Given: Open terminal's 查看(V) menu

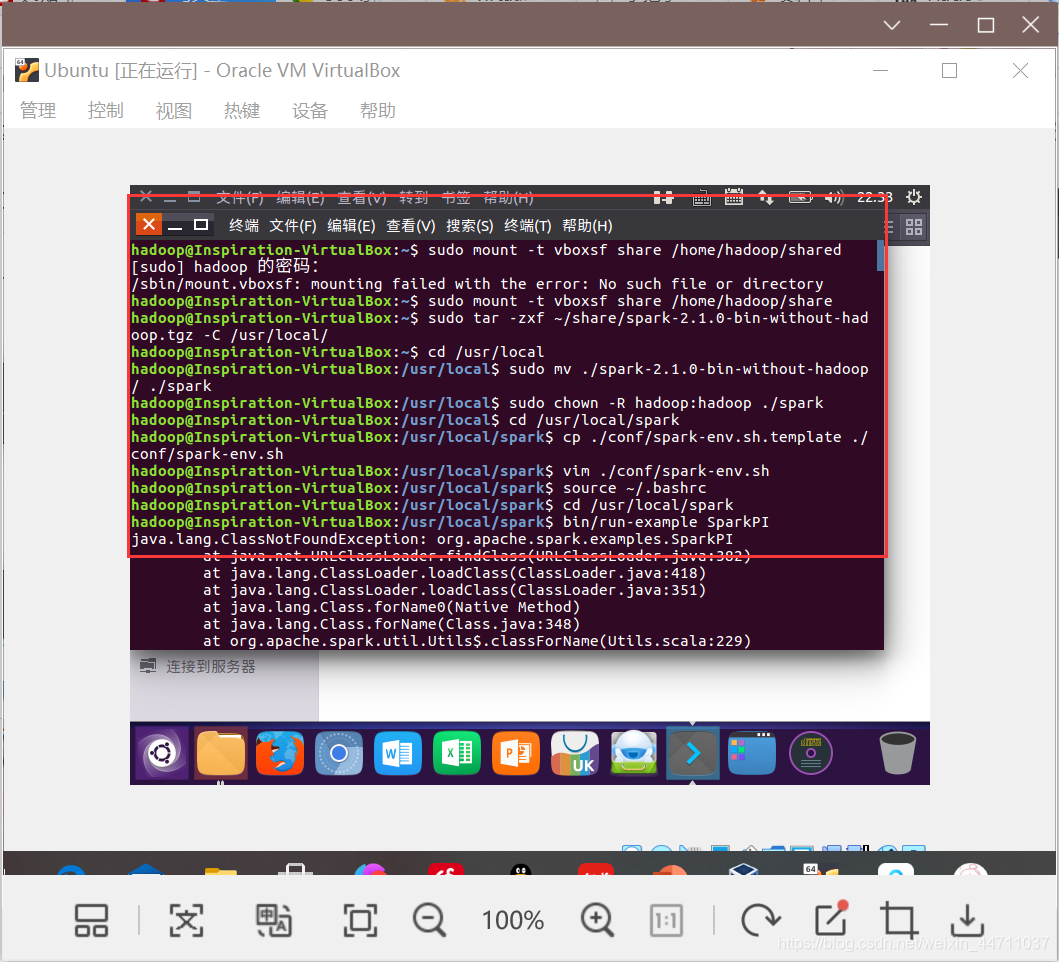Looking at the screenshot, I should tap(411, 226).
